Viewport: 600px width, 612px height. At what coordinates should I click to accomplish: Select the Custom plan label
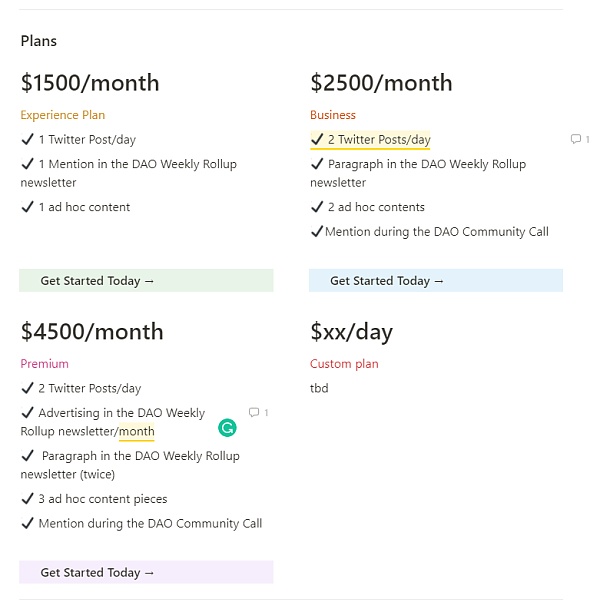(344, 364)
